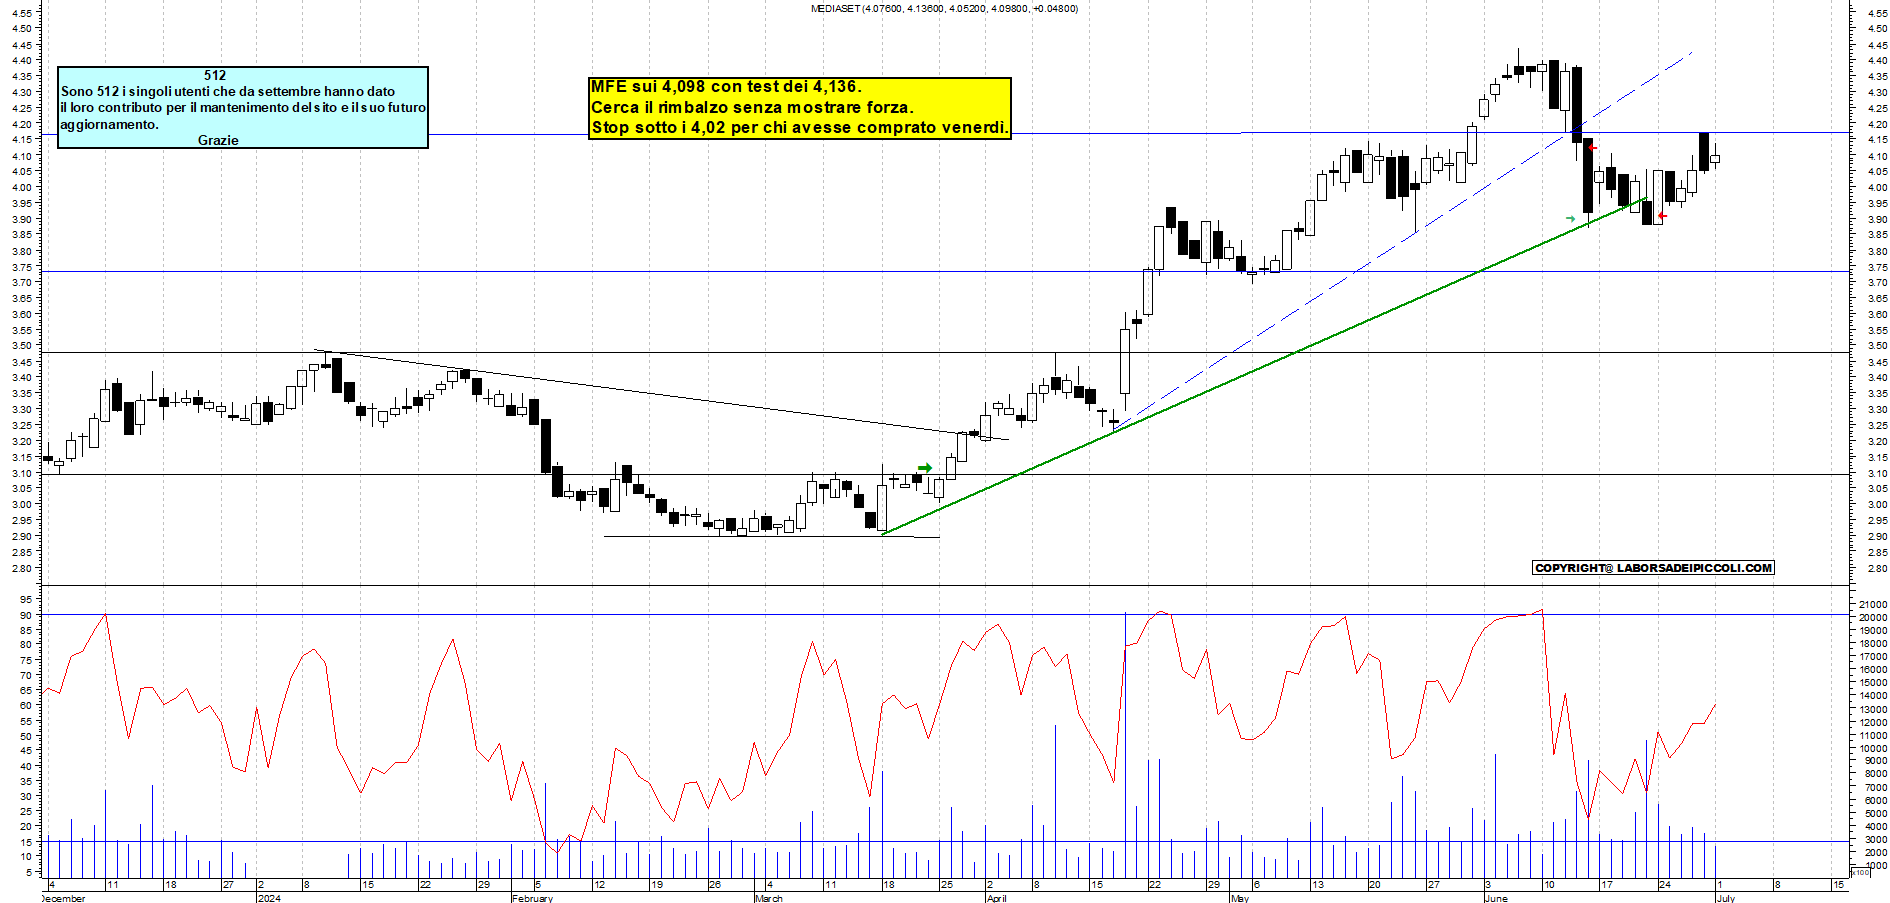Click the 15000 value on the volume scale

(x=1872, y=683)
